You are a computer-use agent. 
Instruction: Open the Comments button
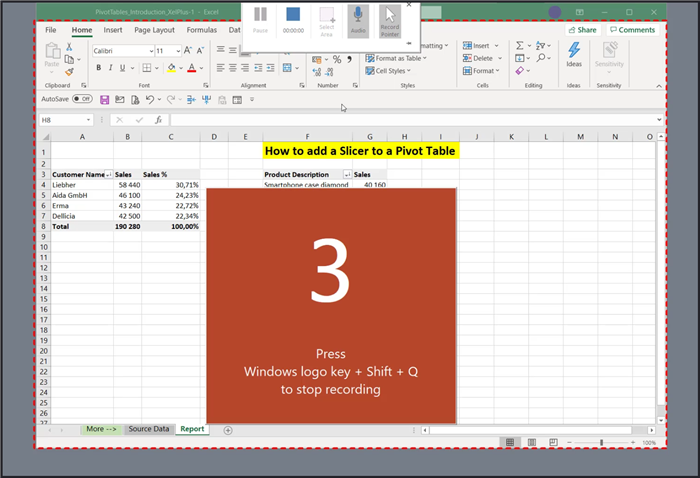click(x=632, y=30)
